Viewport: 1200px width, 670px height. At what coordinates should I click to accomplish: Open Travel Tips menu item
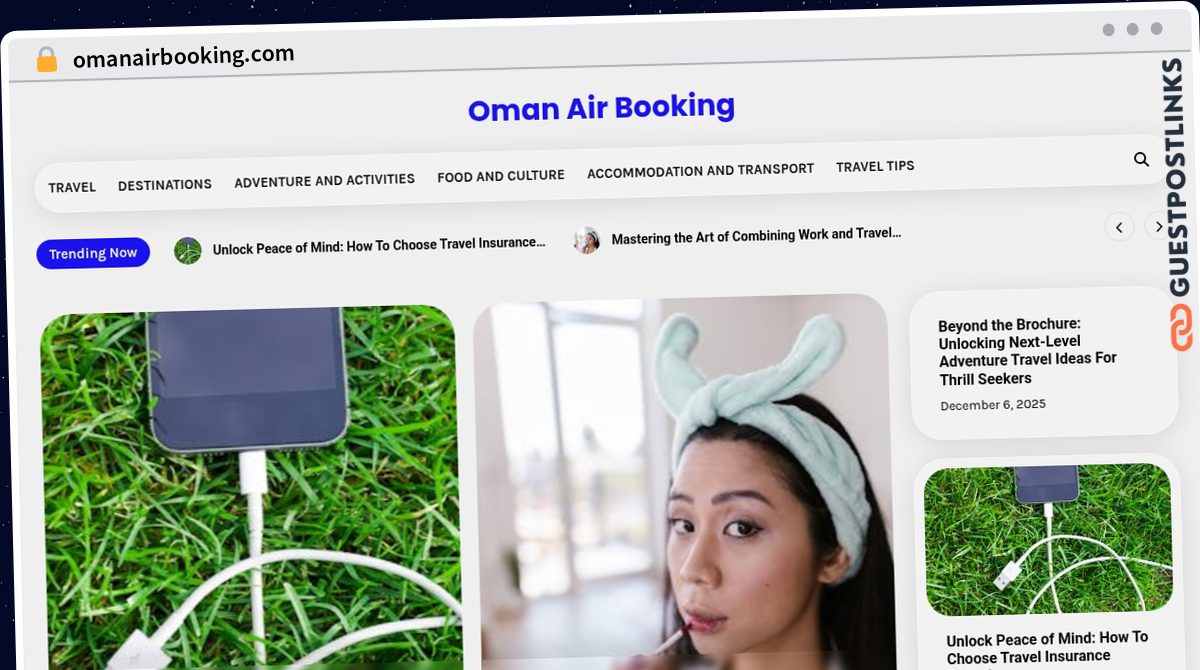tap(875, 166)
